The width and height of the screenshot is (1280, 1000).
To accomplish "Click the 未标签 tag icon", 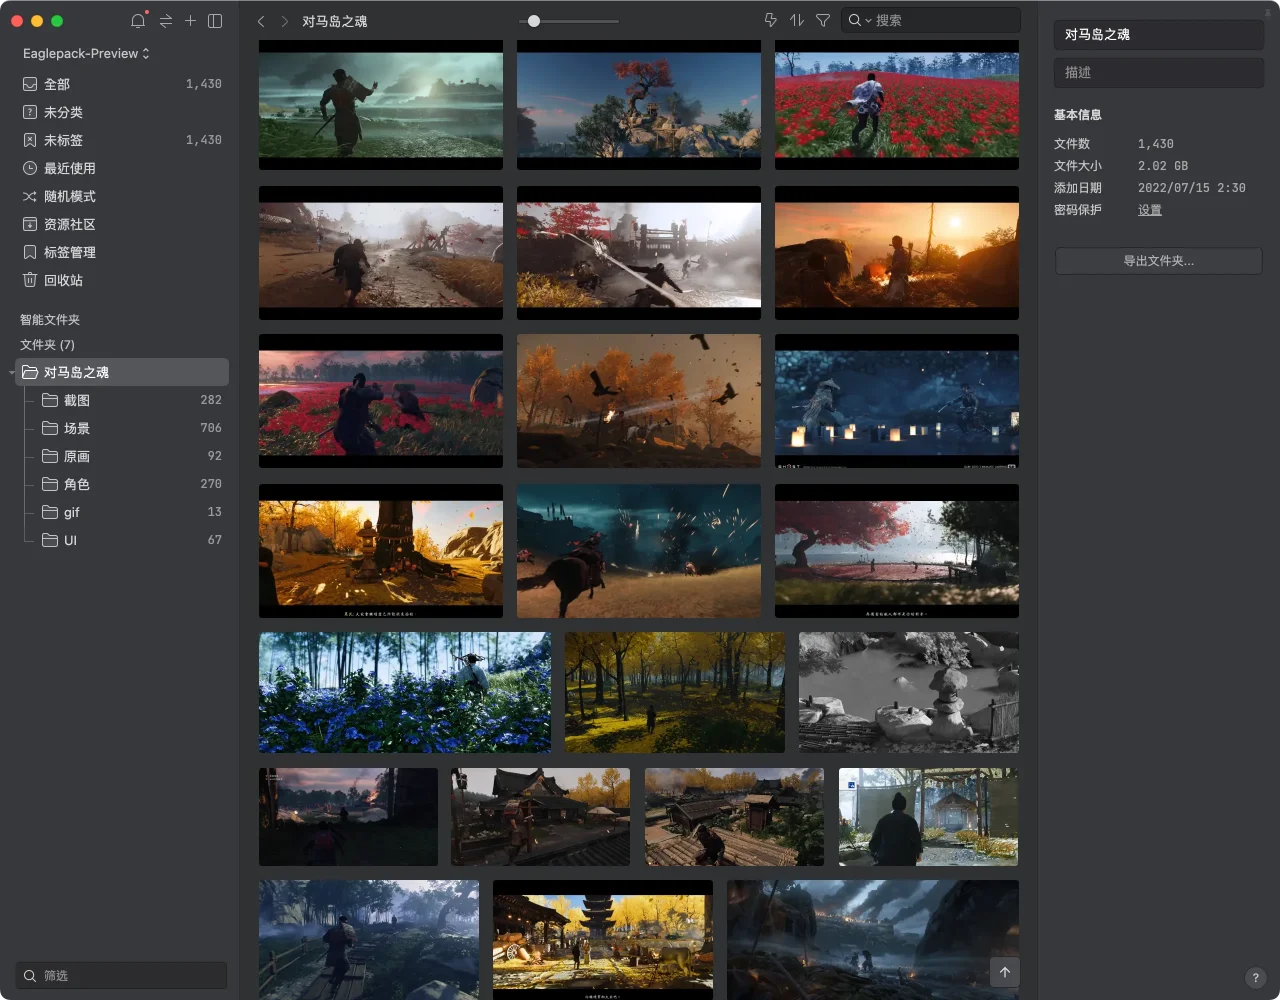I will 30,140.
